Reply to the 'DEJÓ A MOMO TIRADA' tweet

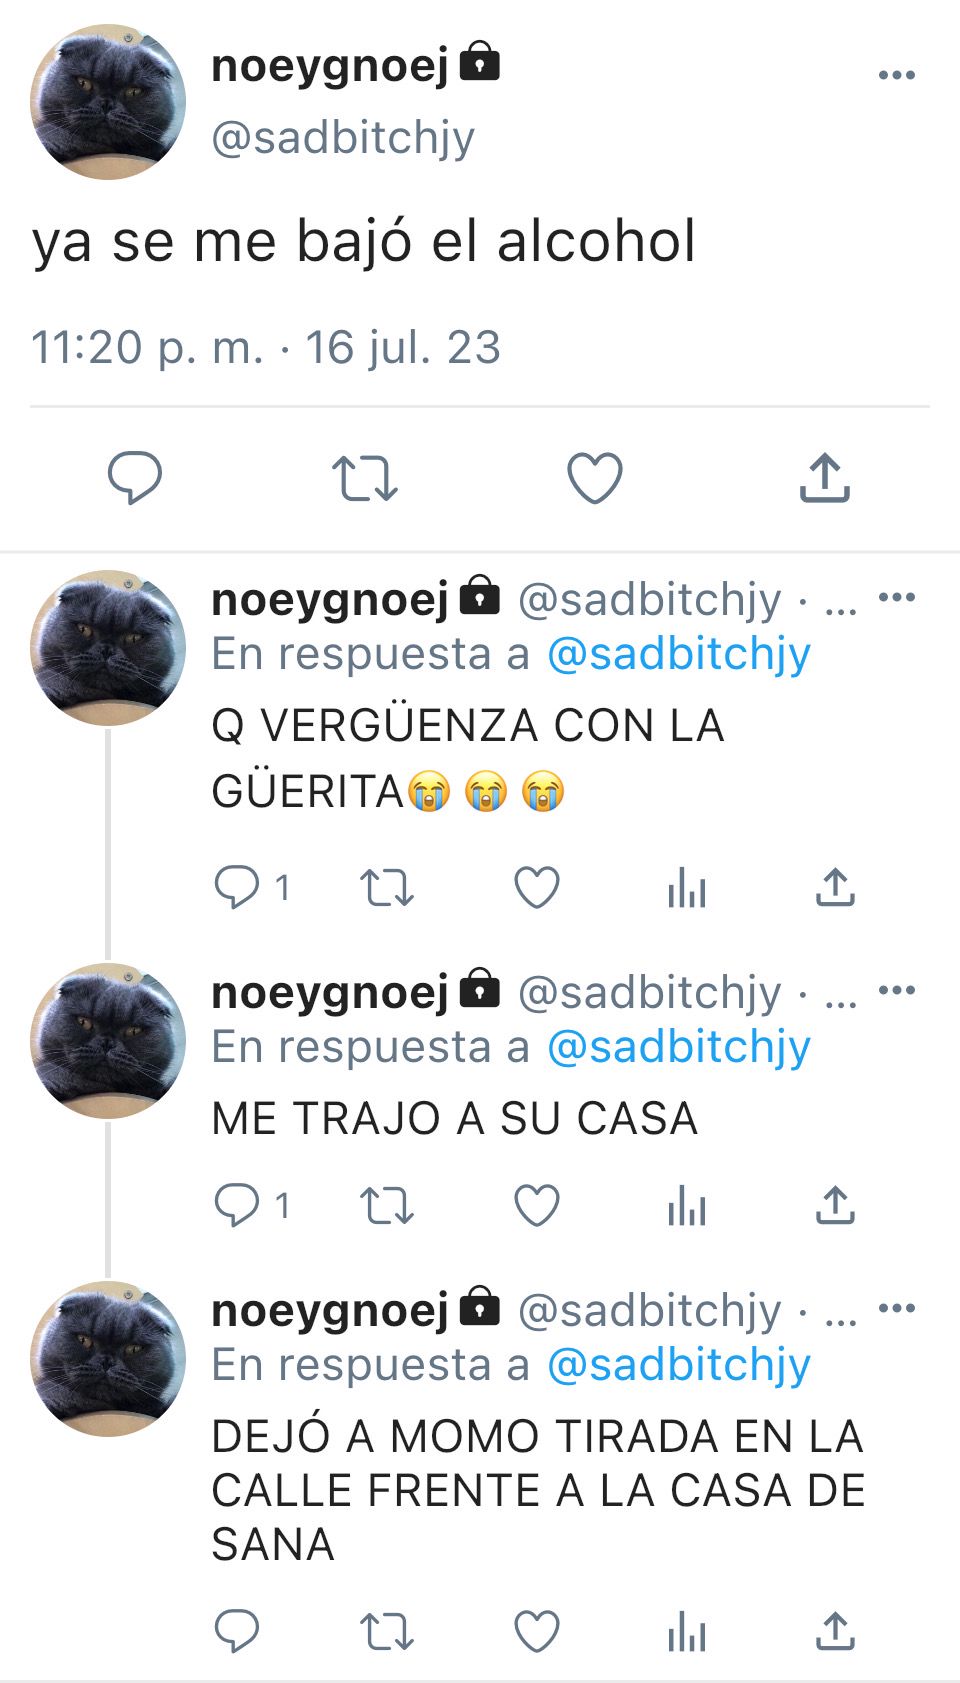coord(237,1630)
